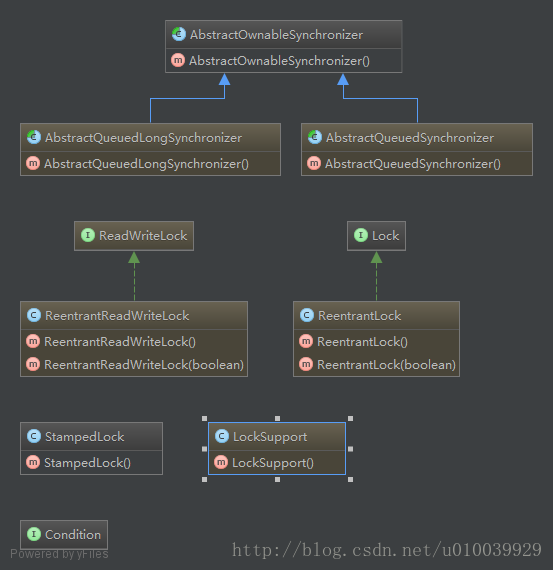Select the StampedLock class name

84,437
